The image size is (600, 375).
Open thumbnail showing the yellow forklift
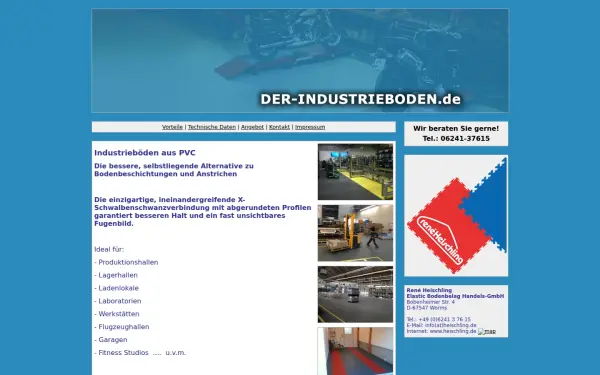(355, 233)
